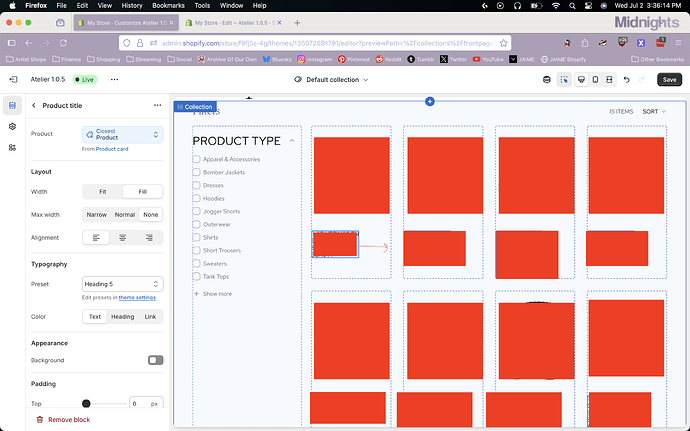Open the theme settings link
This screenshot has width=690, height=431.
pos(137,297)
